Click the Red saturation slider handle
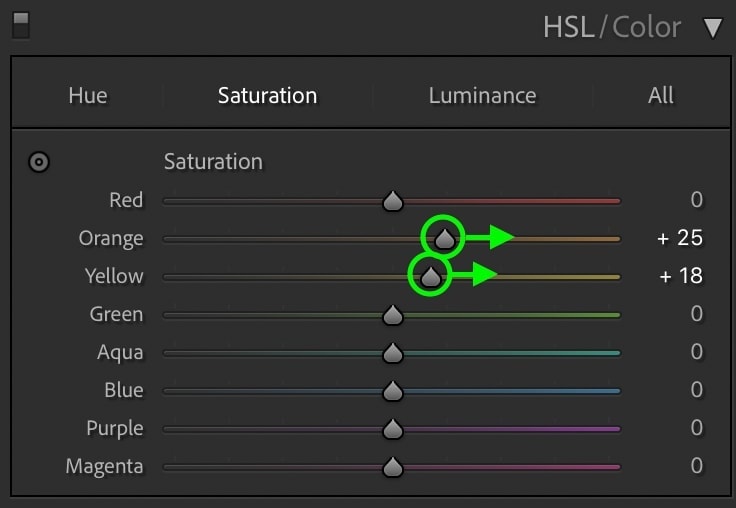Viewport: 736px width, 508px height. tap(392, 201)
